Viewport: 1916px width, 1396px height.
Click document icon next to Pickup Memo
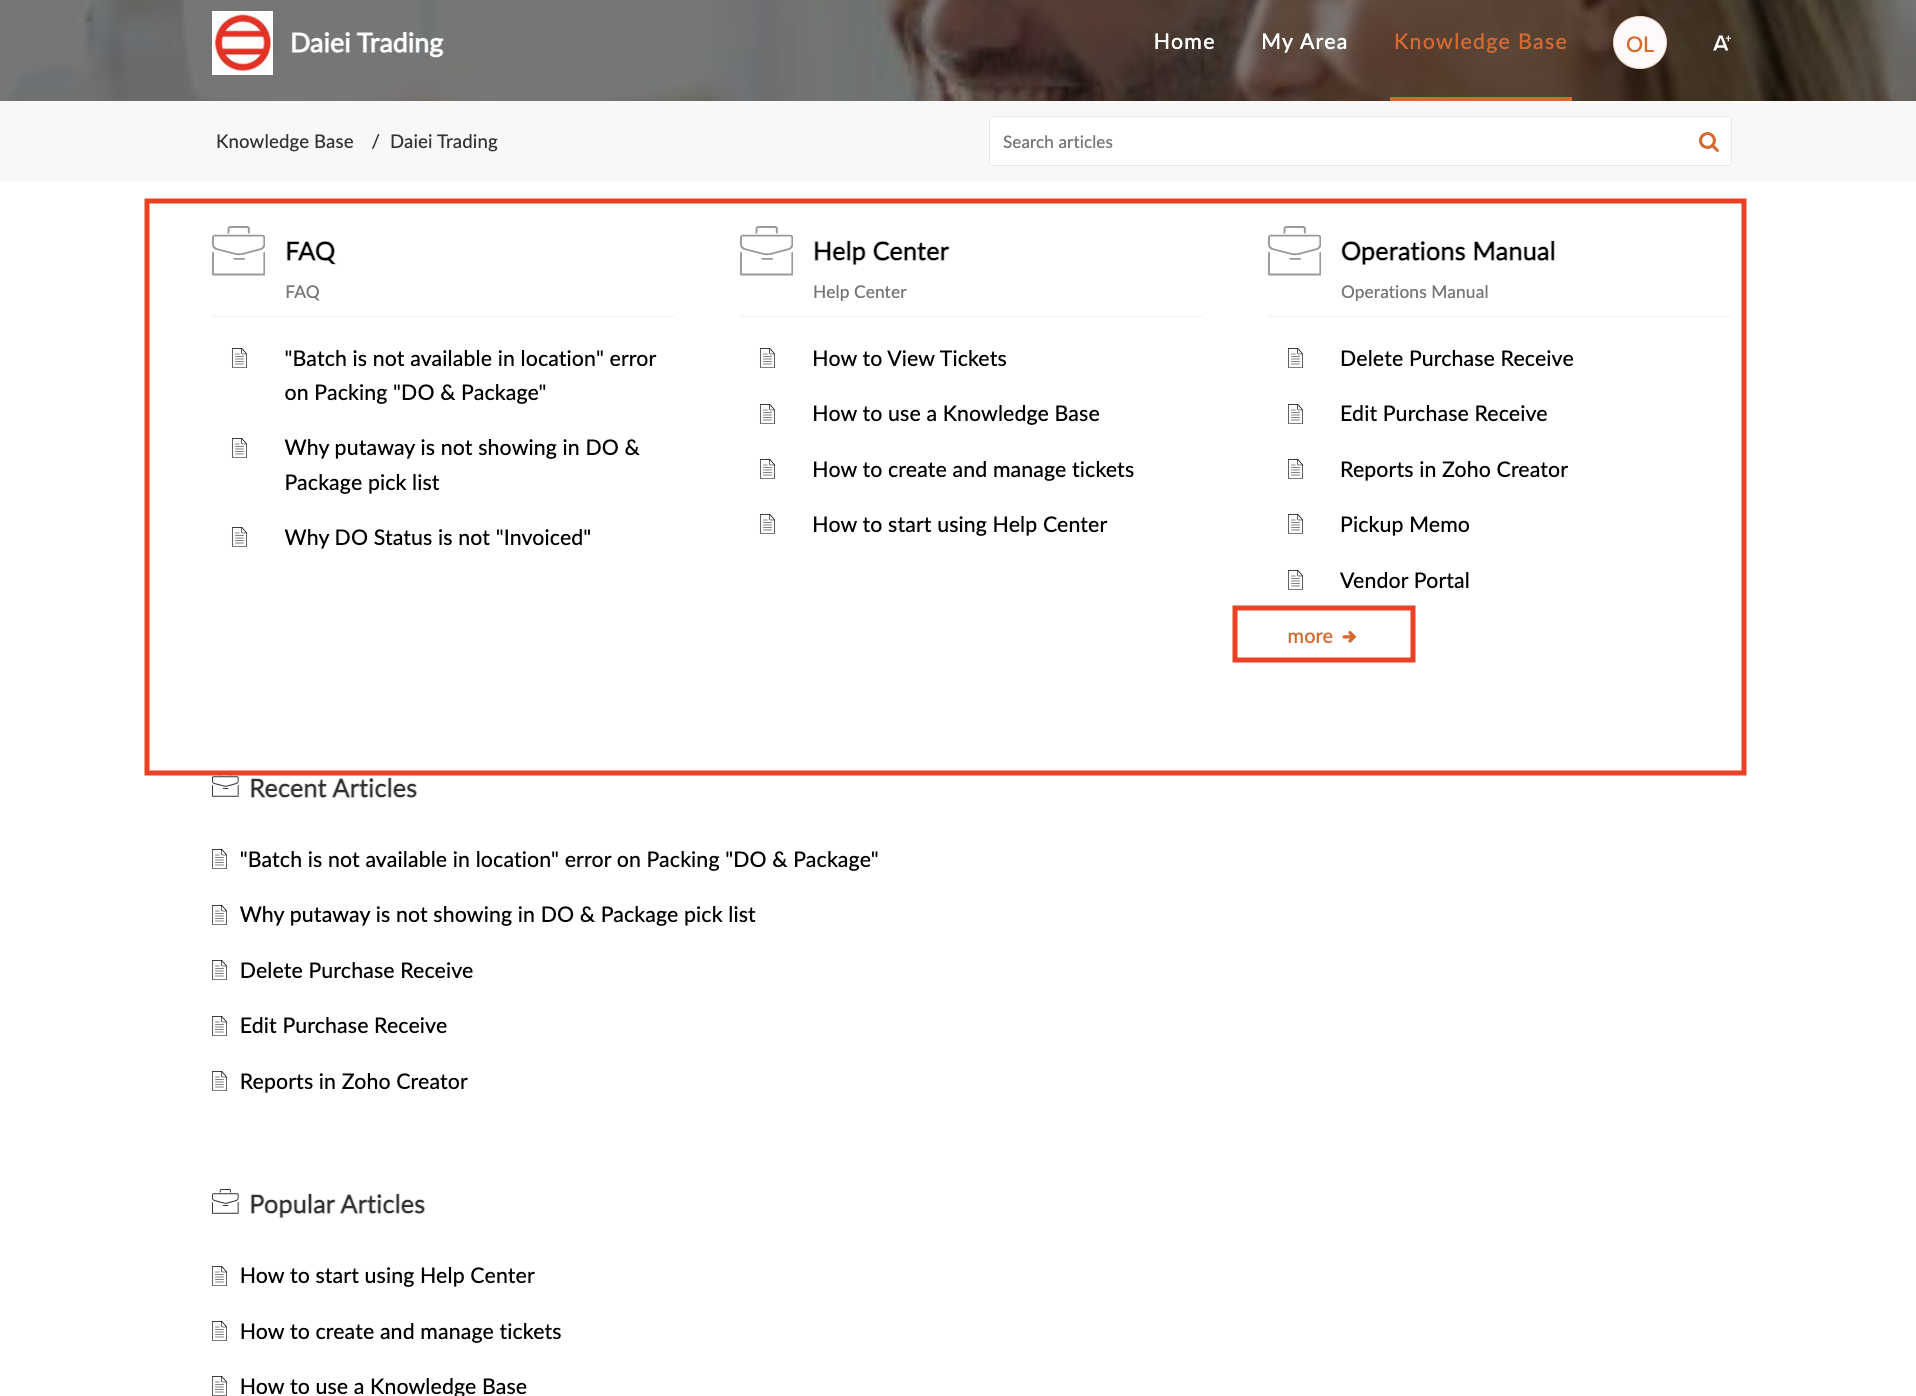pos(1295,525)
